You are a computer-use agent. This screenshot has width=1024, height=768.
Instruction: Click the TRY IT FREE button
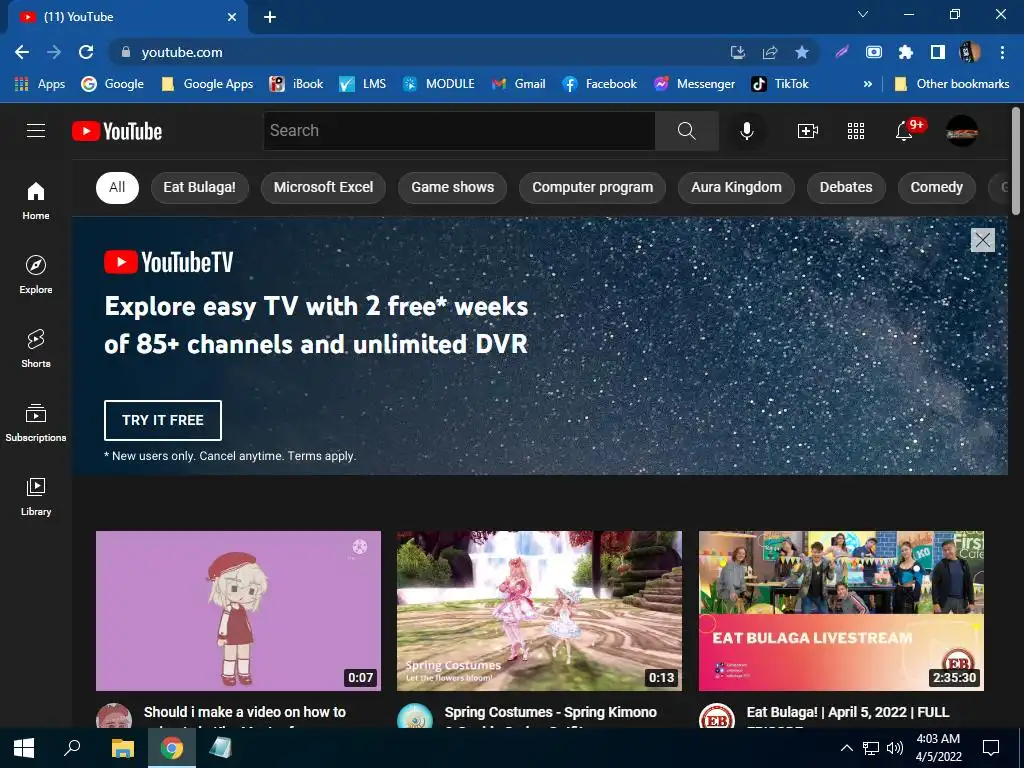(x=163, y=421)
